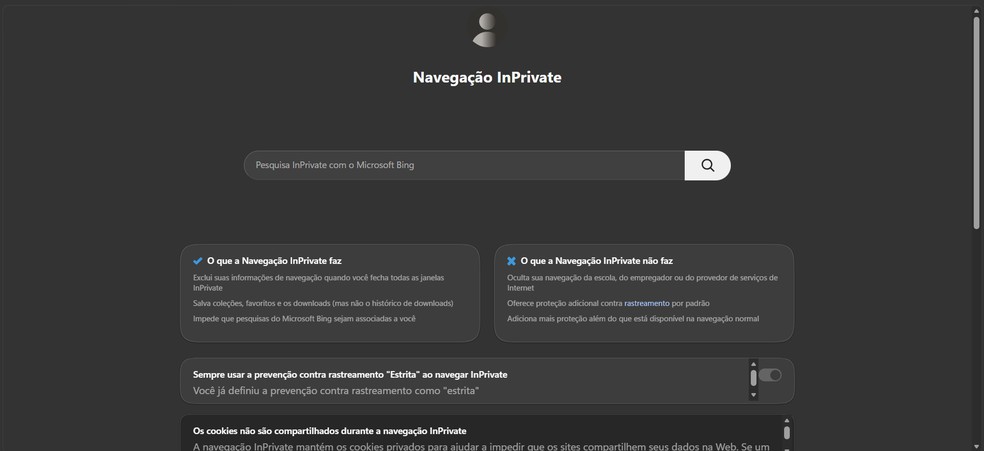The height and width of the screenshot is (451, 984).
Task: Click scroll up arrow in cookies card
Action: tap(786, 421)
